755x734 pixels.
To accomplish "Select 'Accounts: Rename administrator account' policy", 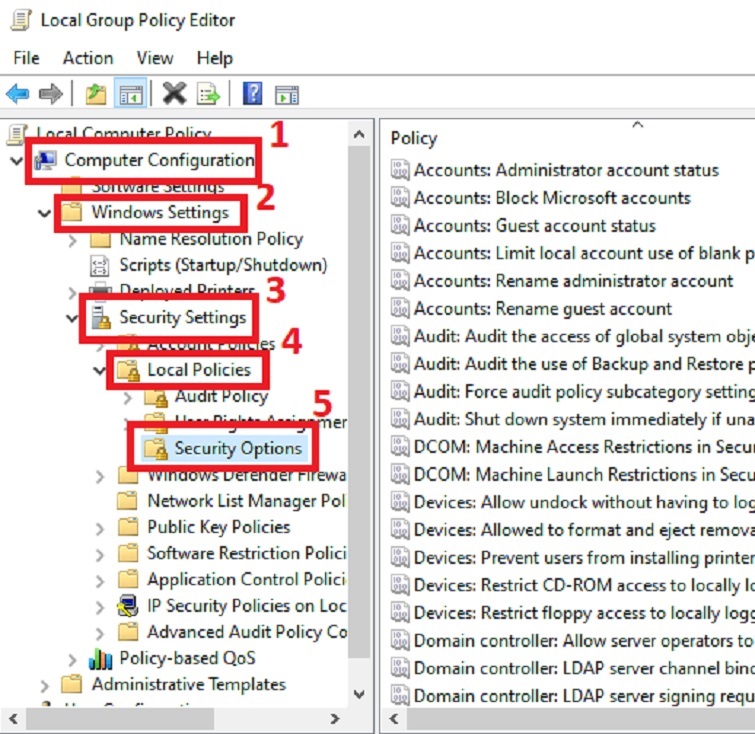I will coord(573,281).
